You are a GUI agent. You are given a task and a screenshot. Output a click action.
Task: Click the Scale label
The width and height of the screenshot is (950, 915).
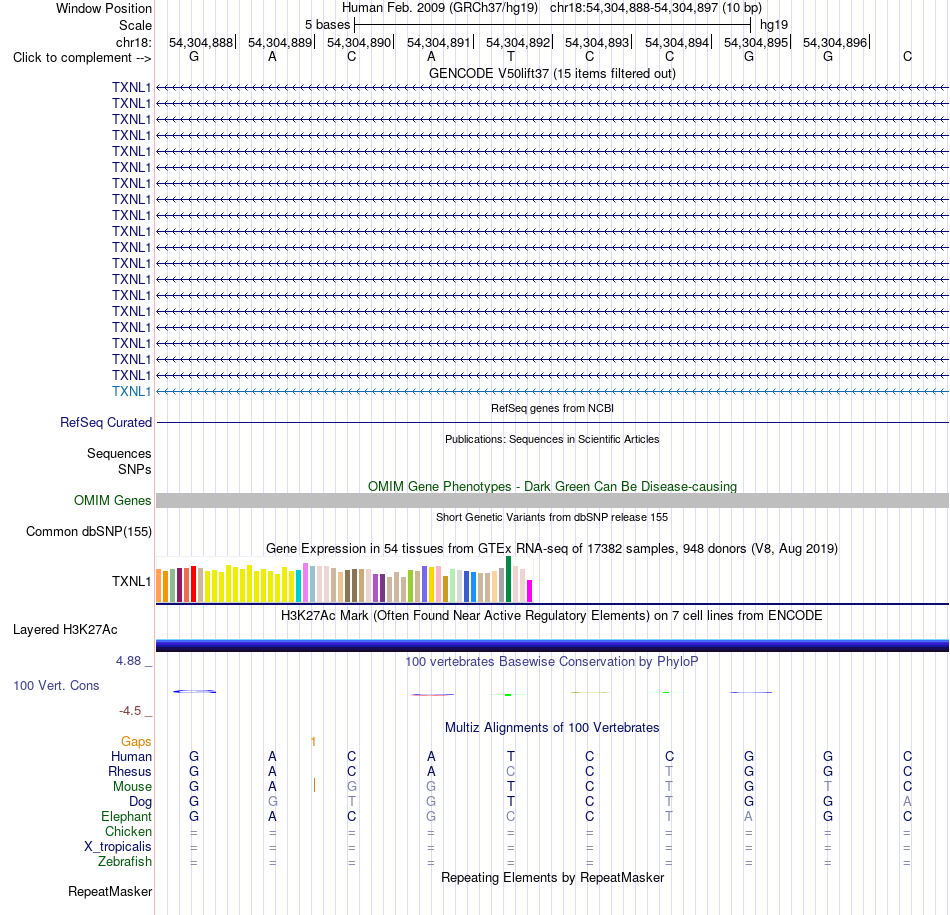135,25
